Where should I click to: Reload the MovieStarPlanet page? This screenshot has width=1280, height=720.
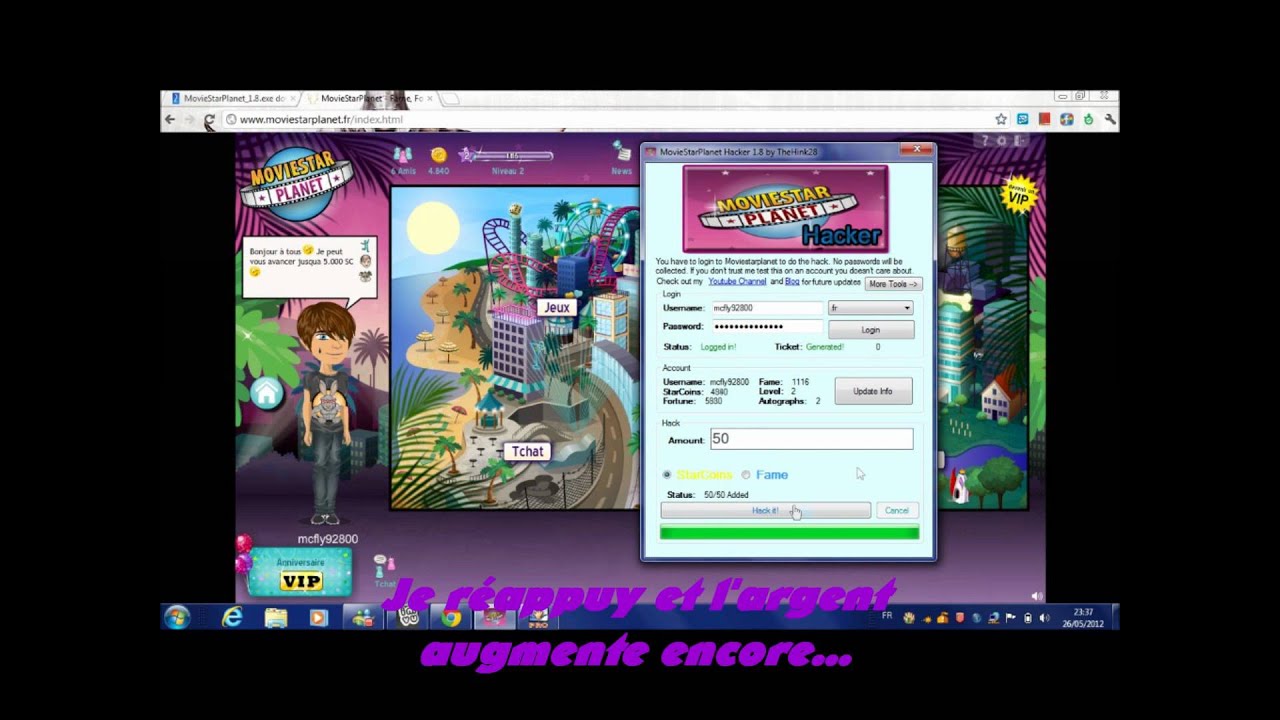point(209,120)
